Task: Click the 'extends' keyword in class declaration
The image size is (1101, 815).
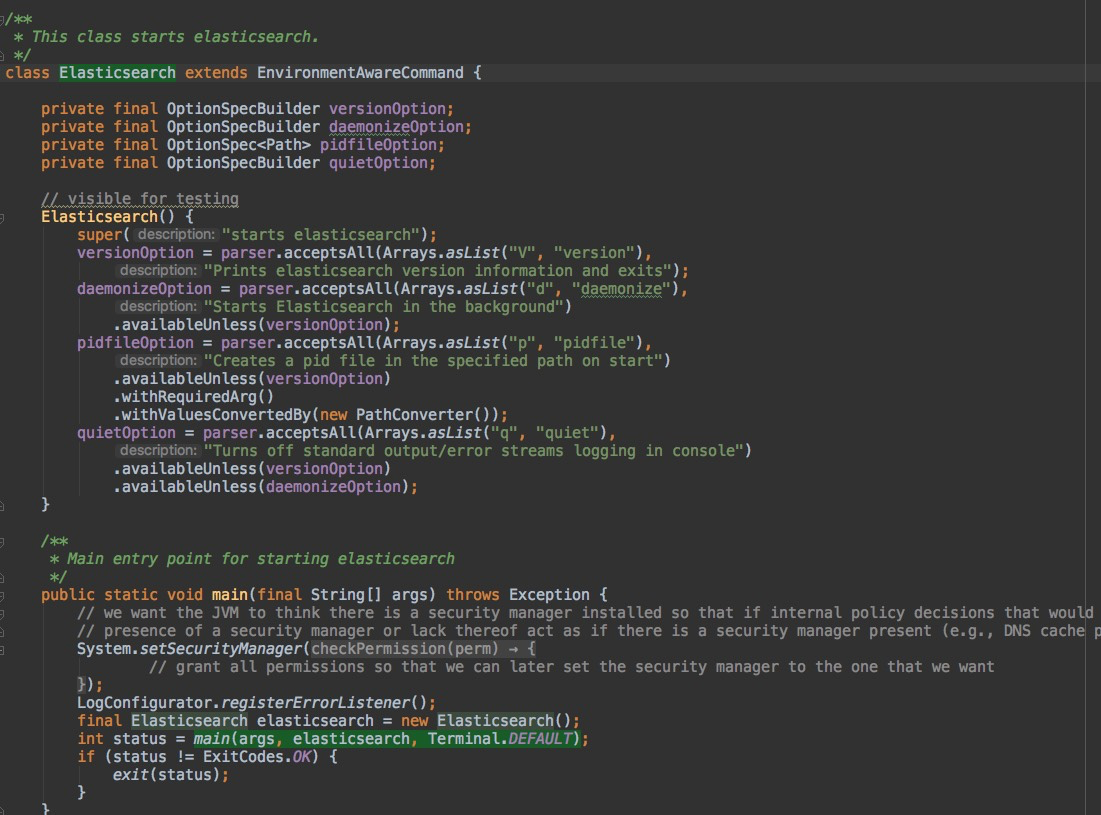Action: point(216,73)
